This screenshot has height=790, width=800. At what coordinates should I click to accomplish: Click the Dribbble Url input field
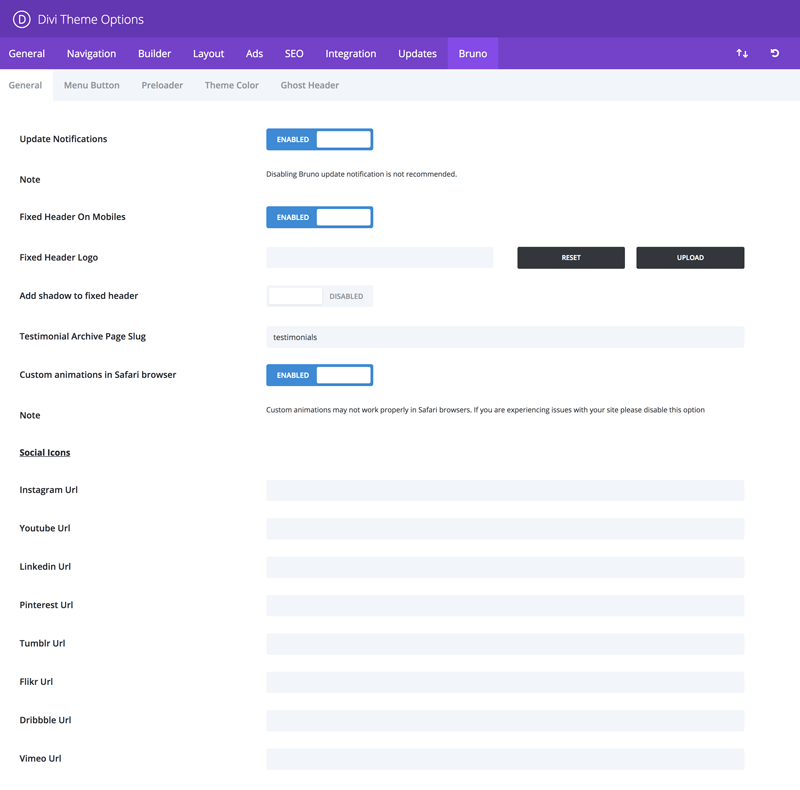[505, 721]
